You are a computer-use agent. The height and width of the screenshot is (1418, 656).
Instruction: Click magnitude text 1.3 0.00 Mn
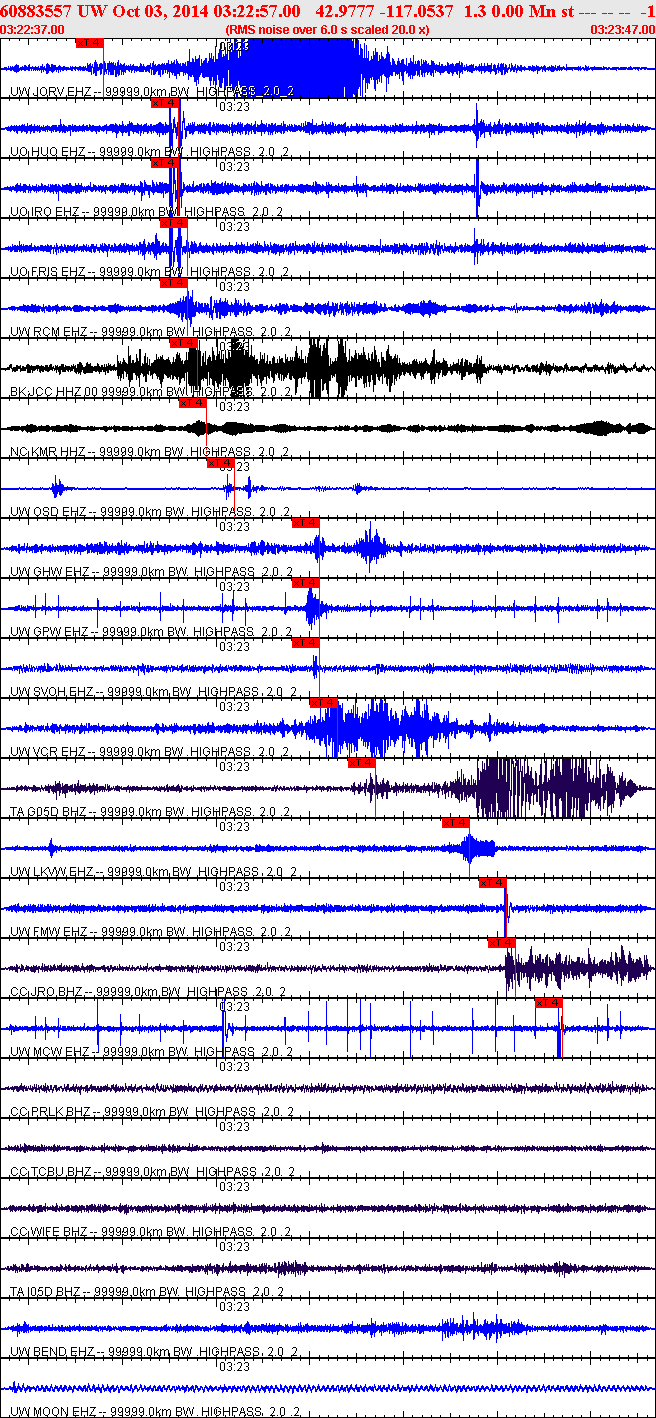coord(509,10)
